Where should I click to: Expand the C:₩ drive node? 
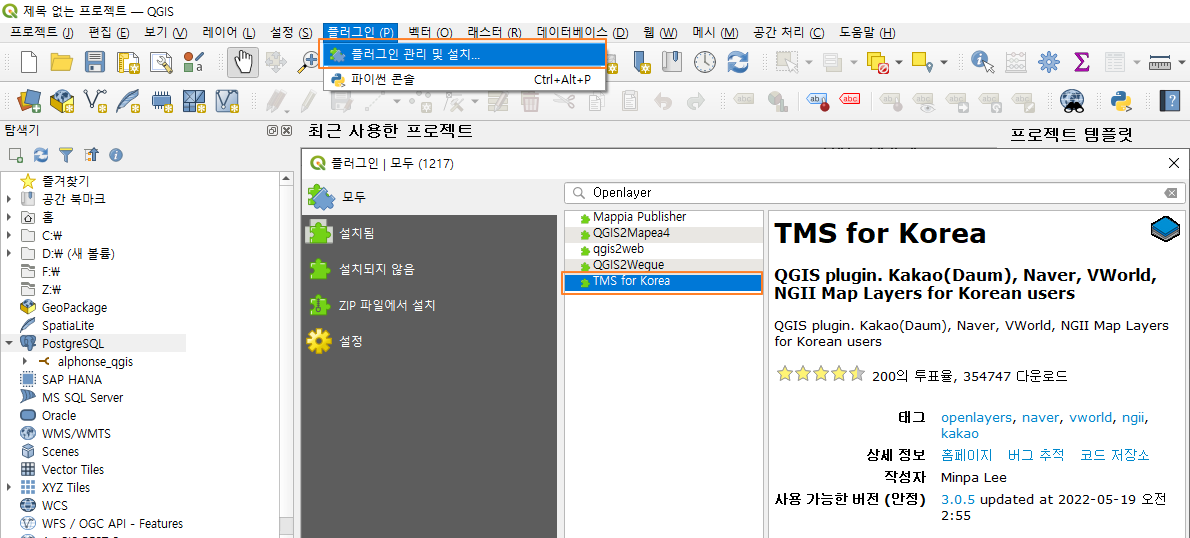click(8, 235)
